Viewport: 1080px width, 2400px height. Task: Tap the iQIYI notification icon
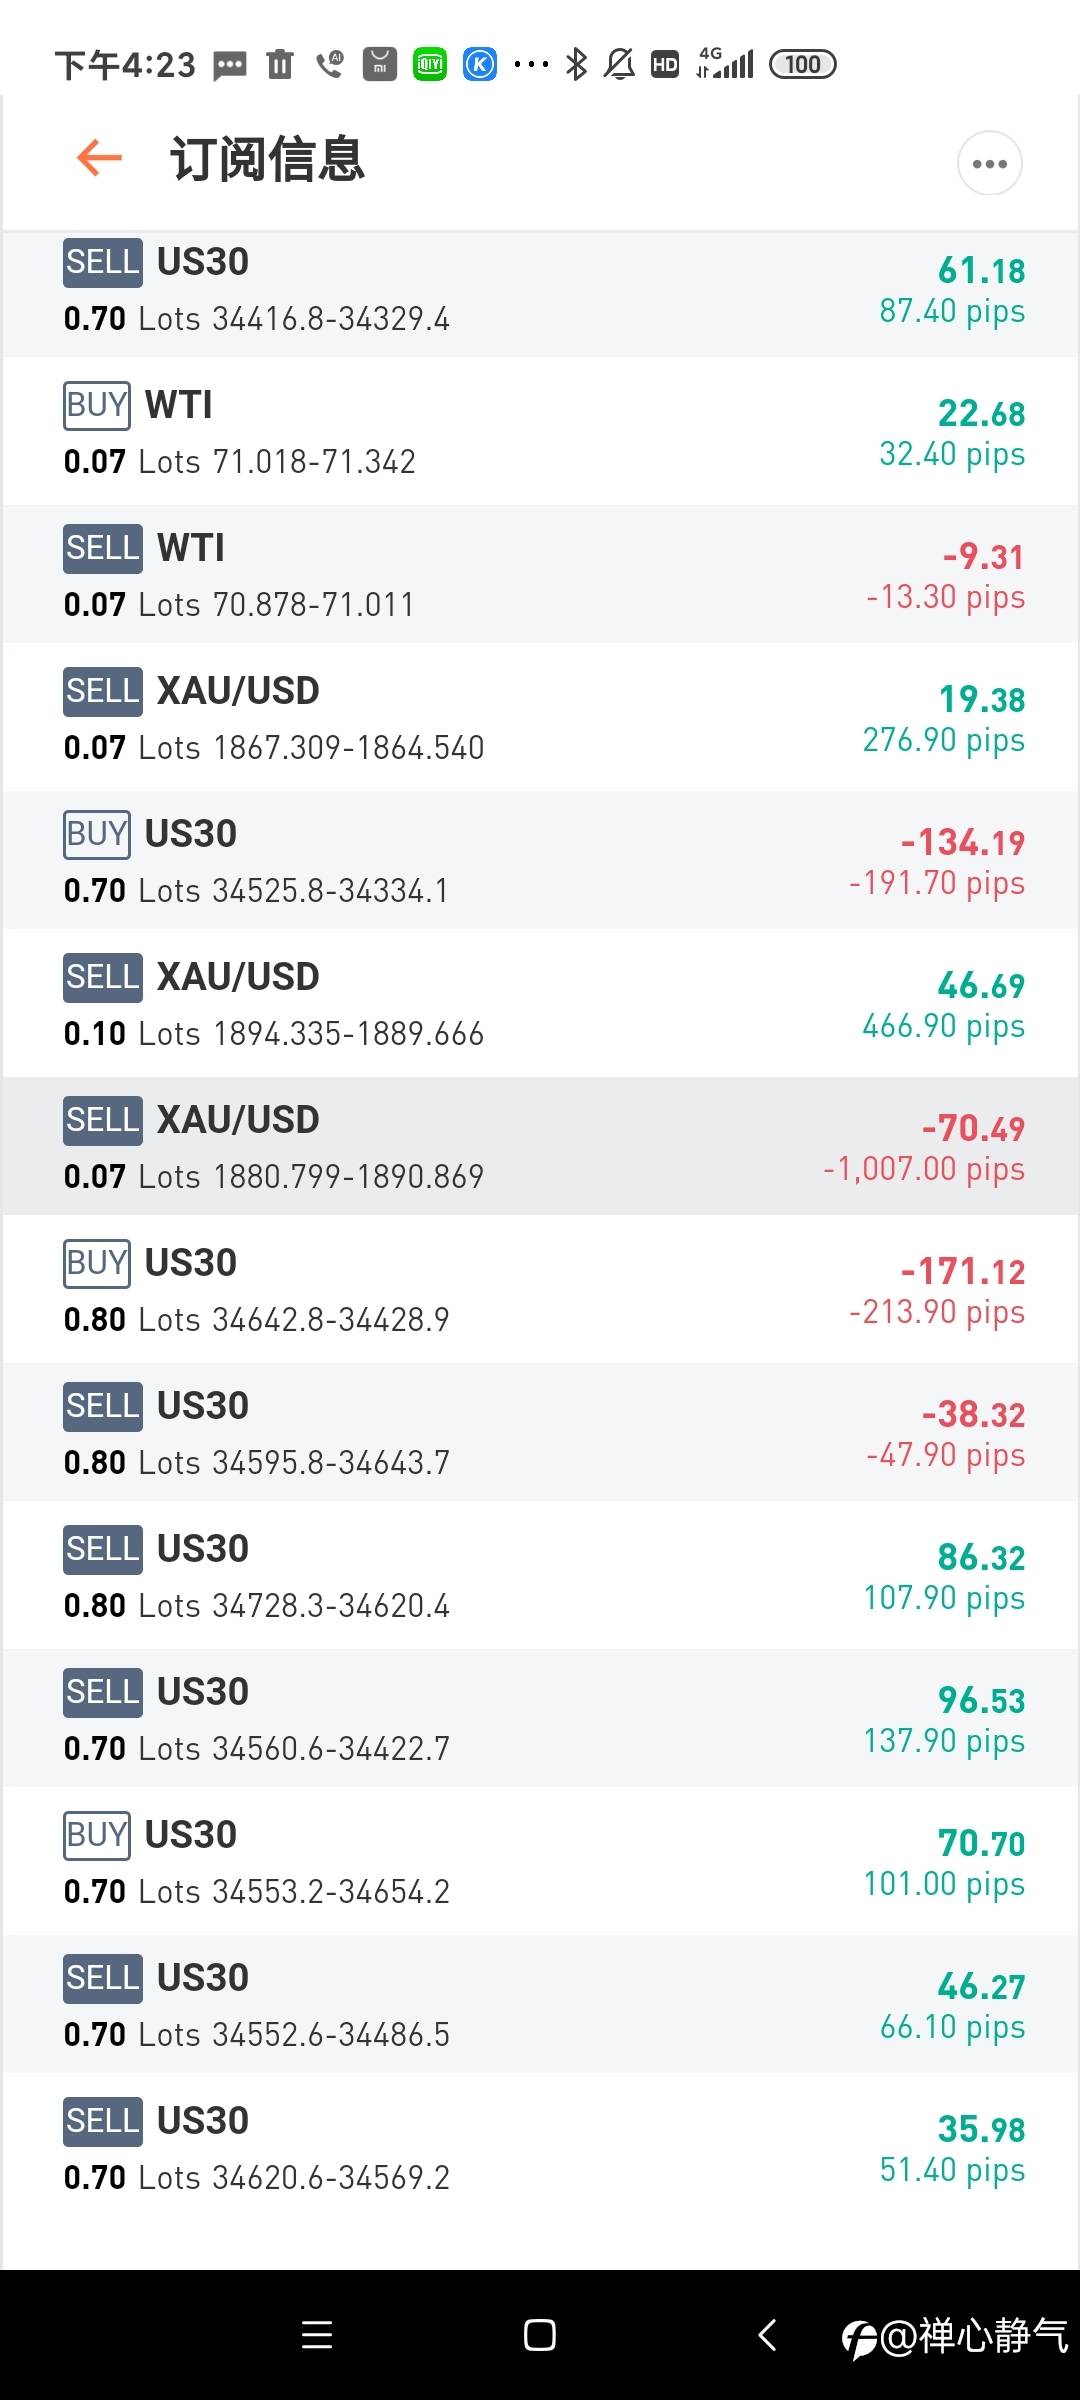(430, 65)
